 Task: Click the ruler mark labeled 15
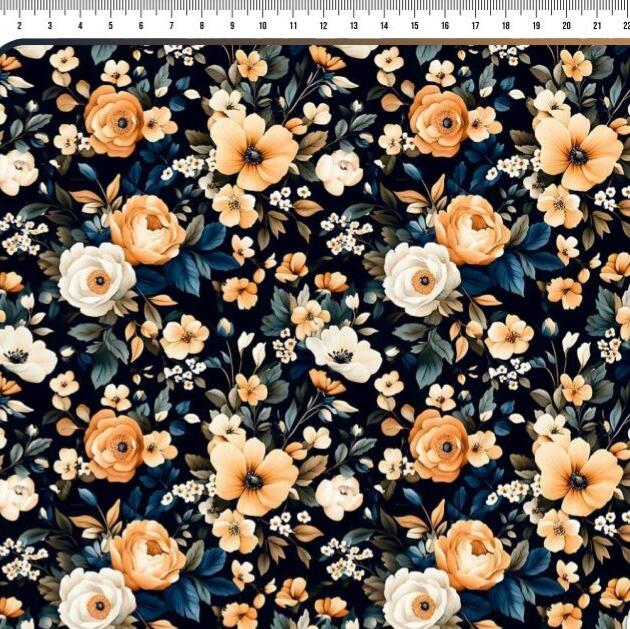415,26
